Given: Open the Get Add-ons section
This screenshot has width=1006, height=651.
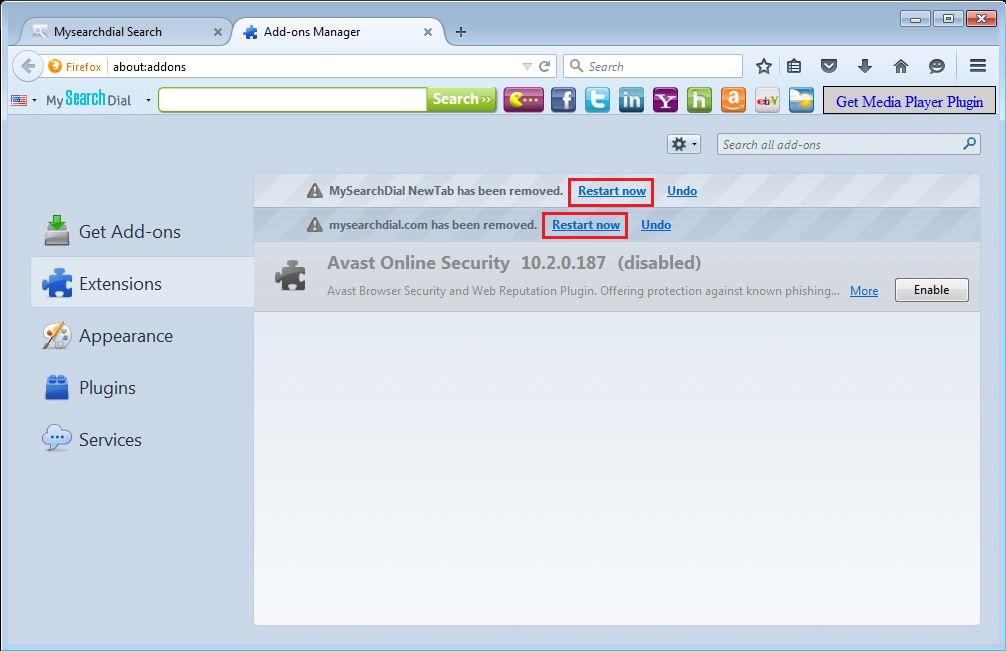Looking at the screenshot, I should point(142,232).
